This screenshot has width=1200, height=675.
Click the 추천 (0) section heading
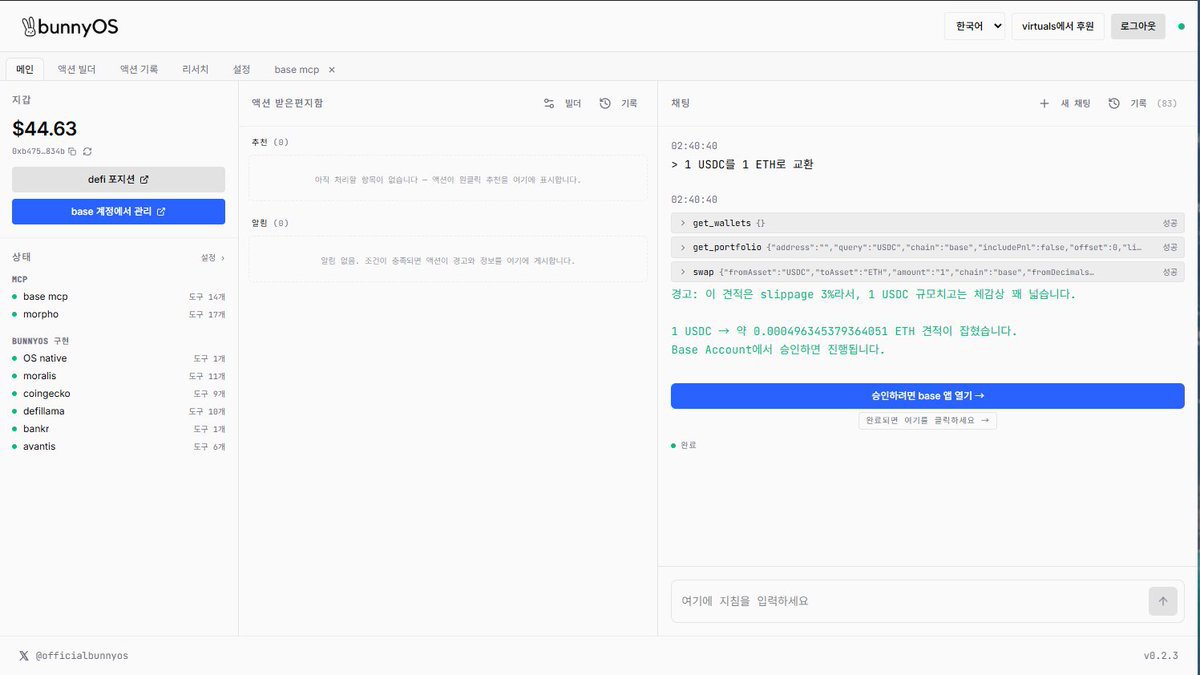[x=270, y=142]
